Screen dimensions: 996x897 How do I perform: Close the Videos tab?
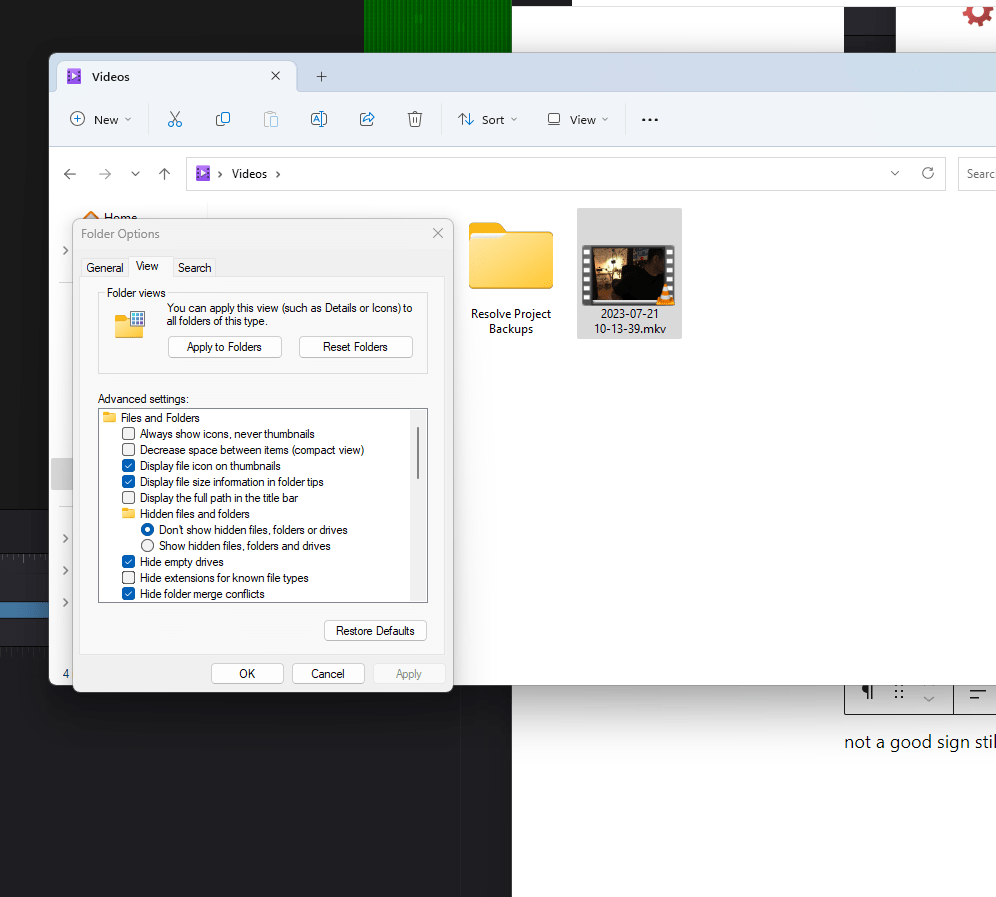[x=276, y=76]
